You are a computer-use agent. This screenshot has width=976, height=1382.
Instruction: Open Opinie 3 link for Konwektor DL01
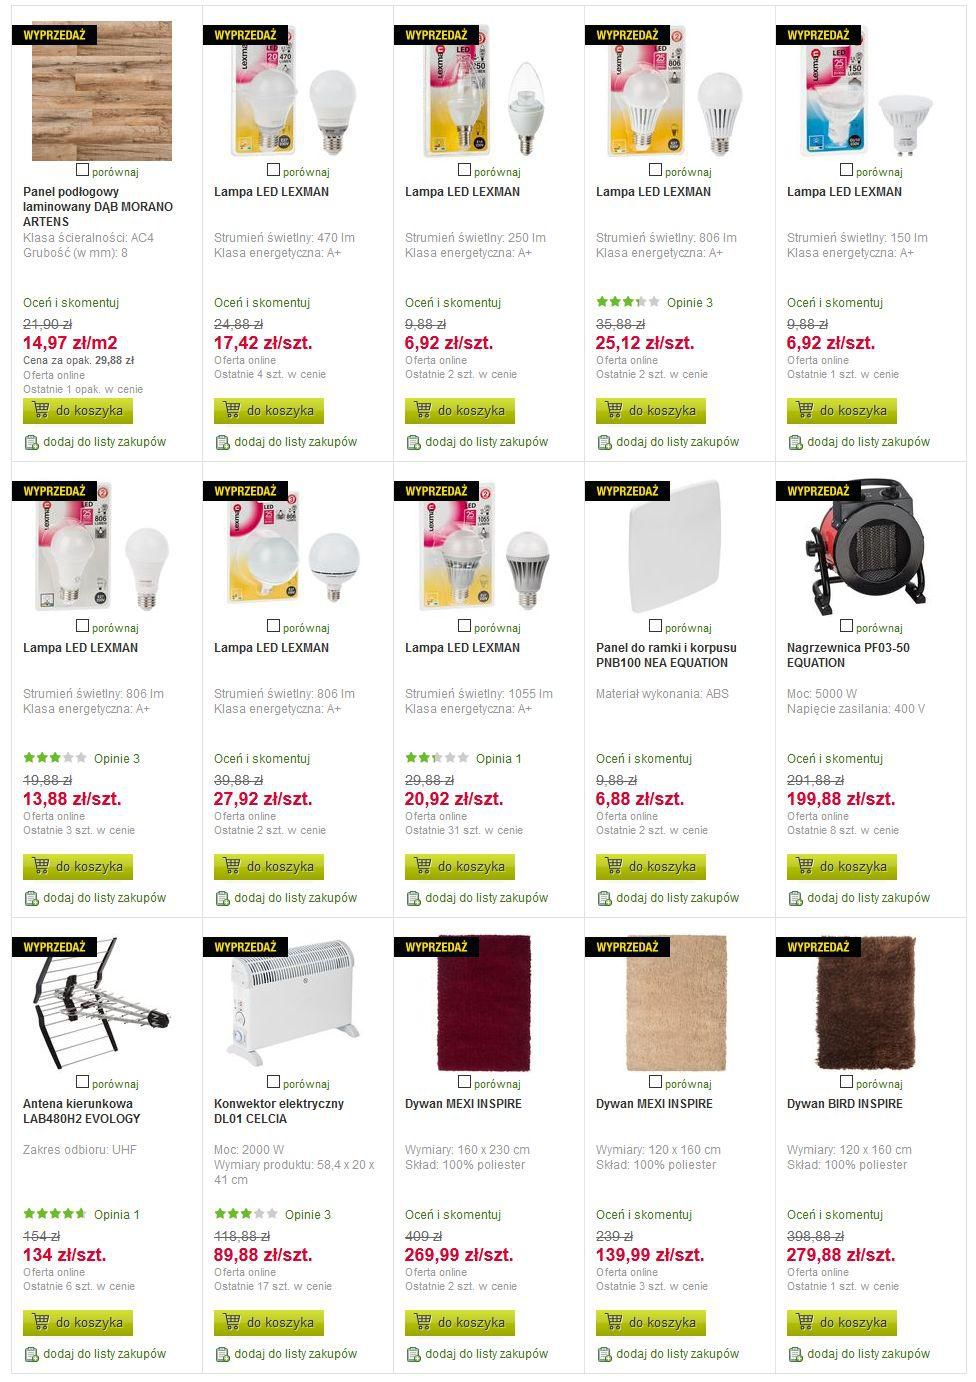[x=308, y=1214]
